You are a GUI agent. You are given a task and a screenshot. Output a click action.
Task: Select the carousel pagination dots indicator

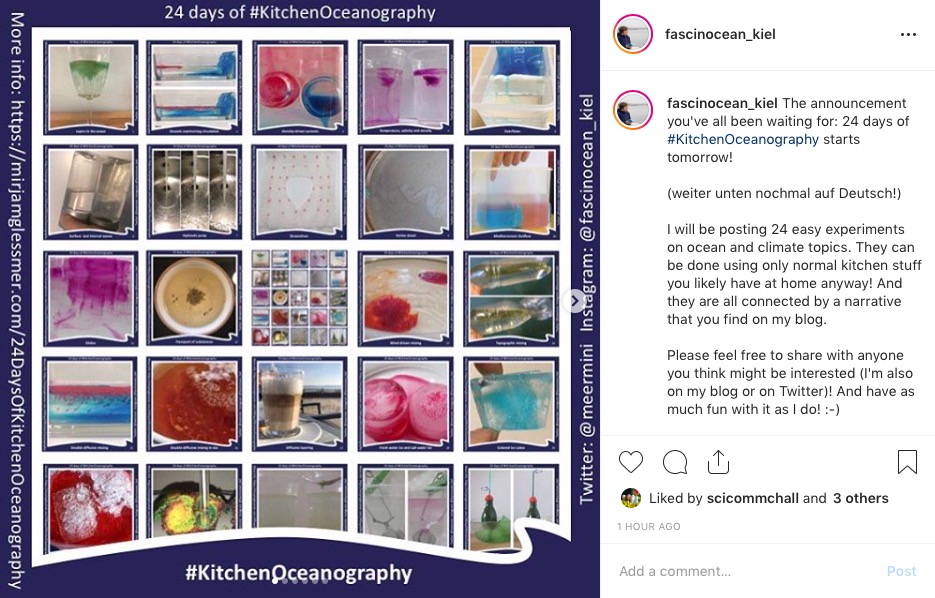[x=301, y=580]
